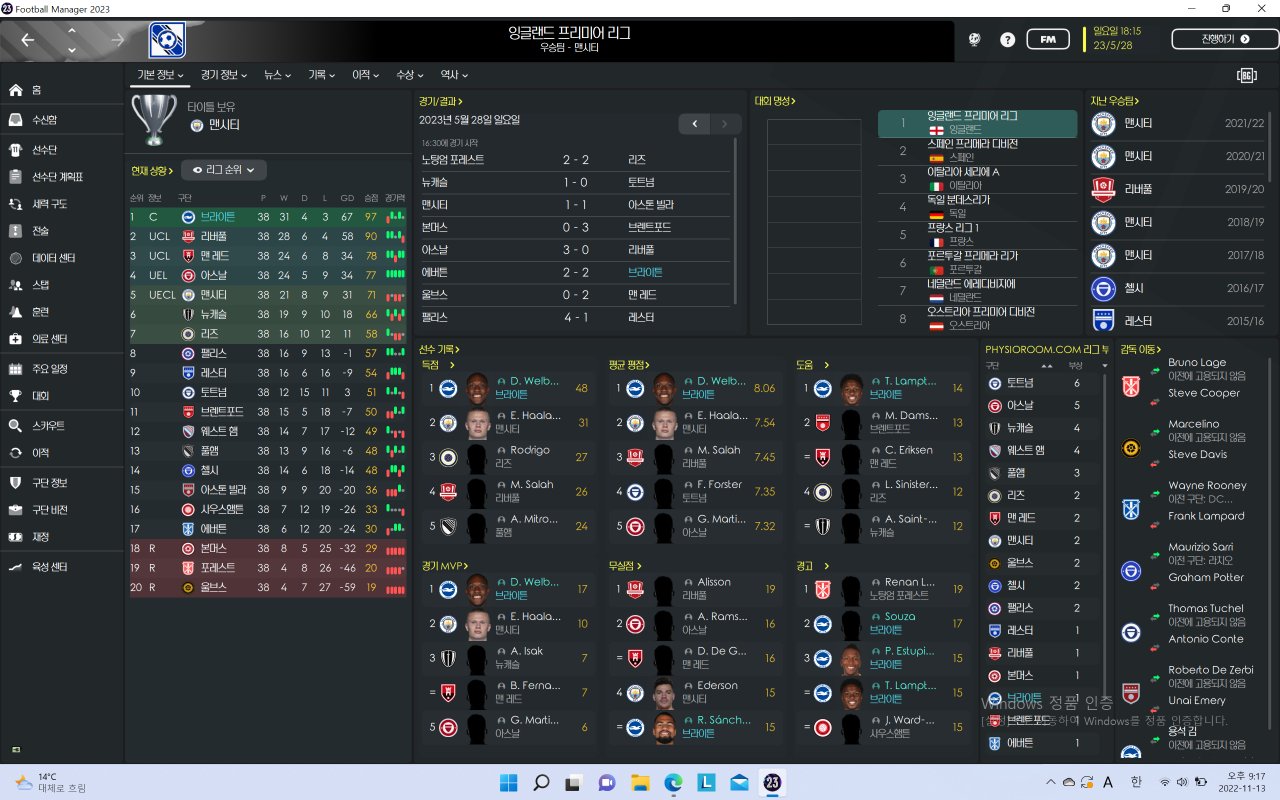Screen dimensions: 1280x800
Task: Open the 현재 상황 section link
Action: (152, 171)
